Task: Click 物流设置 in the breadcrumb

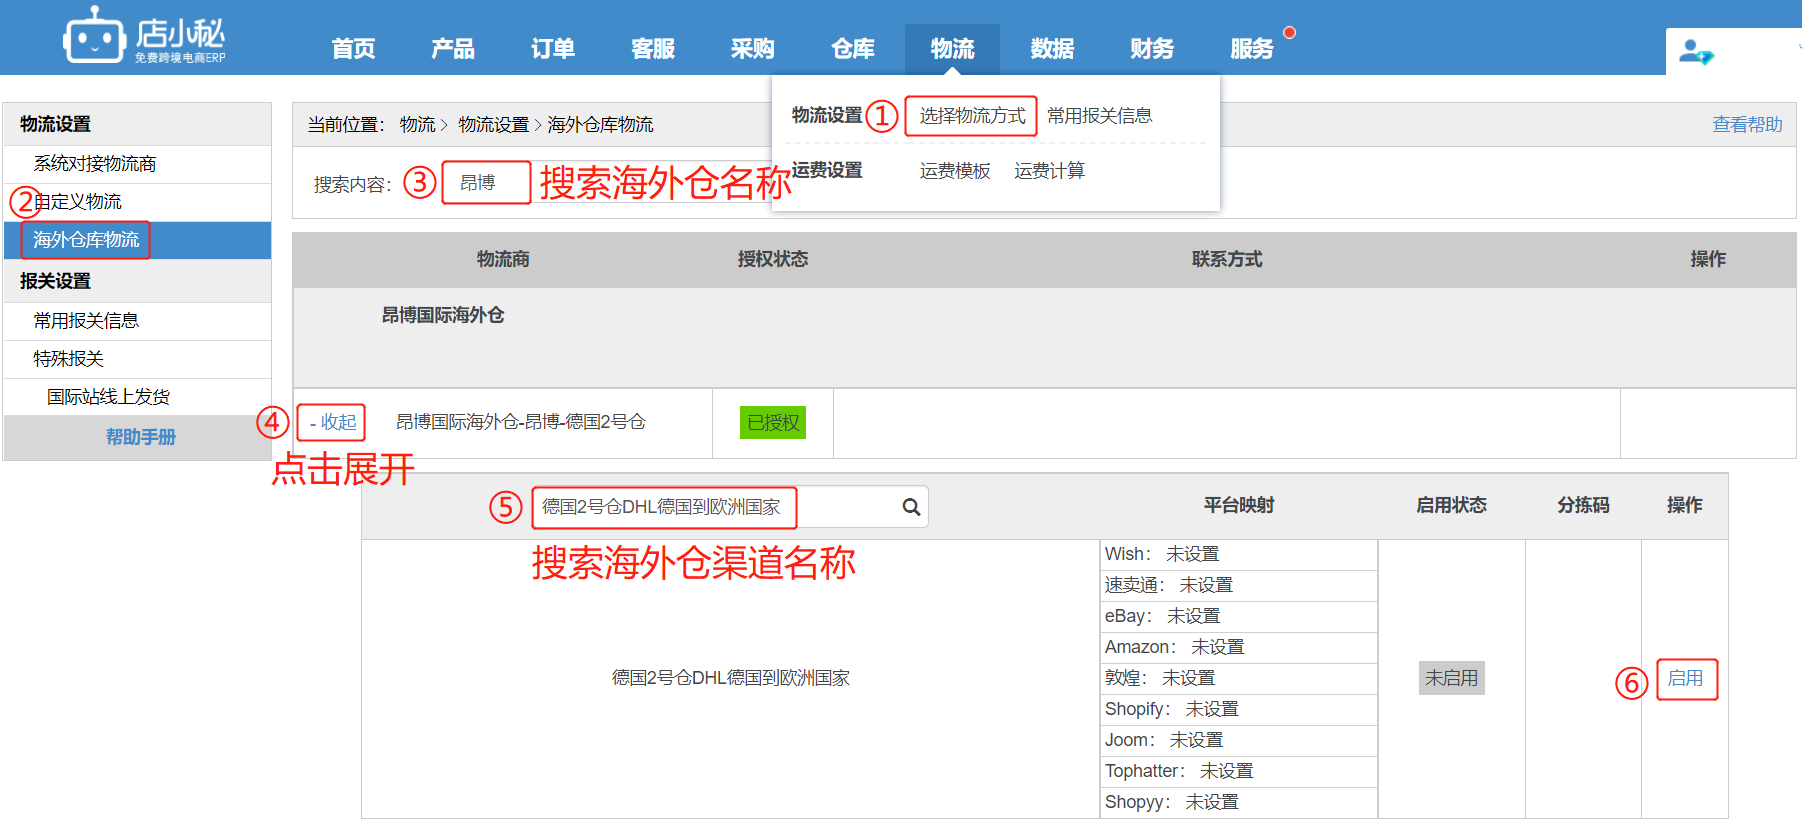Action: [x=494, y=125]
